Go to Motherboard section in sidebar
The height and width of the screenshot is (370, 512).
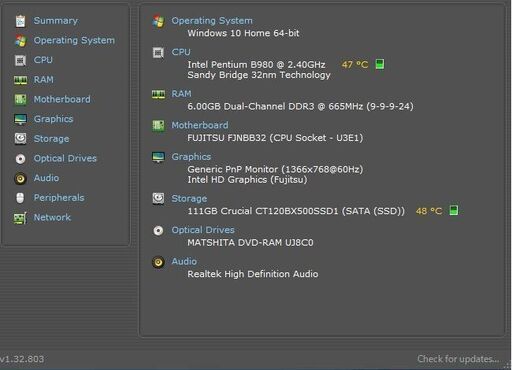tap(62, 99)
